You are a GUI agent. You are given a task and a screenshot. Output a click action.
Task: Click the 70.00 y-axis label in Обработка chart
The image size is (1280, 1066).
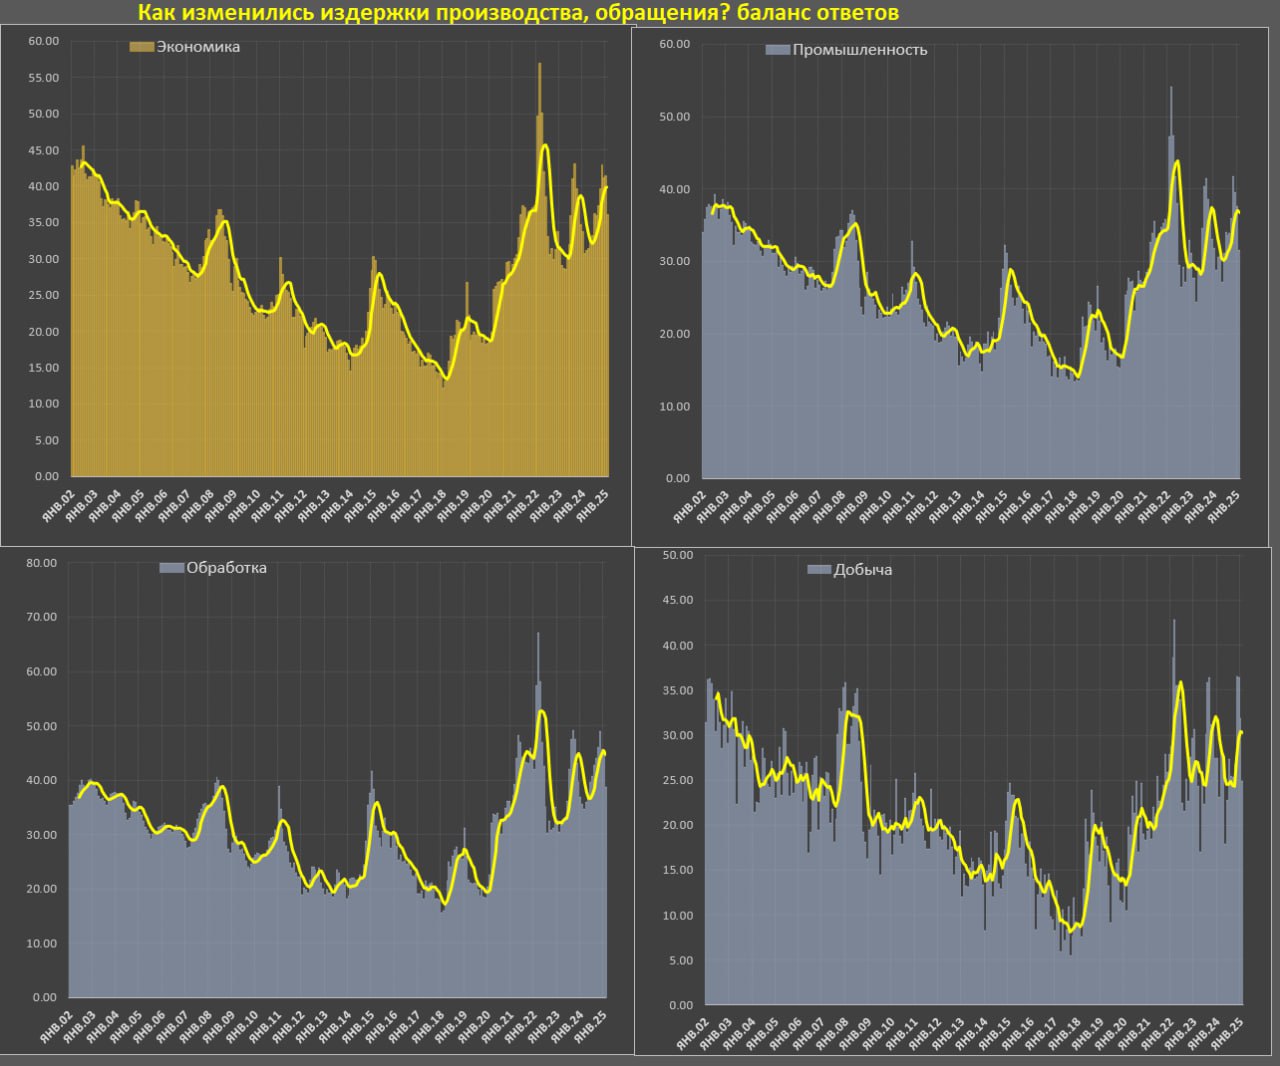pyautogui.click(x=44, y=617)
